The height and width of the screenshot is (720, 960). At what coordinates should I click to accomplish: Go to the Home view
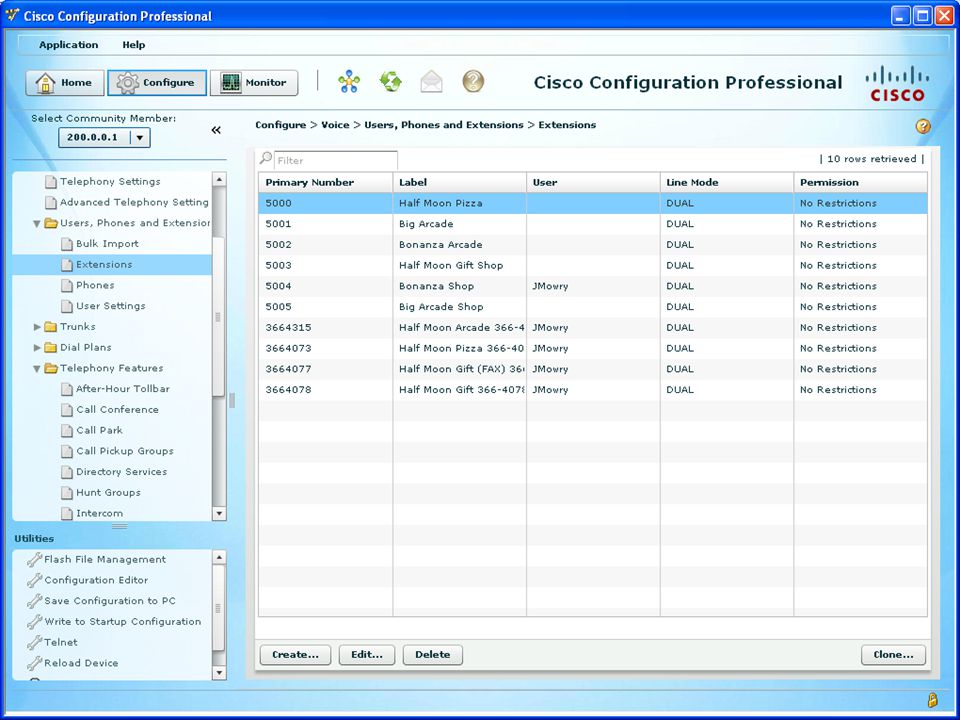click(64, 83)
